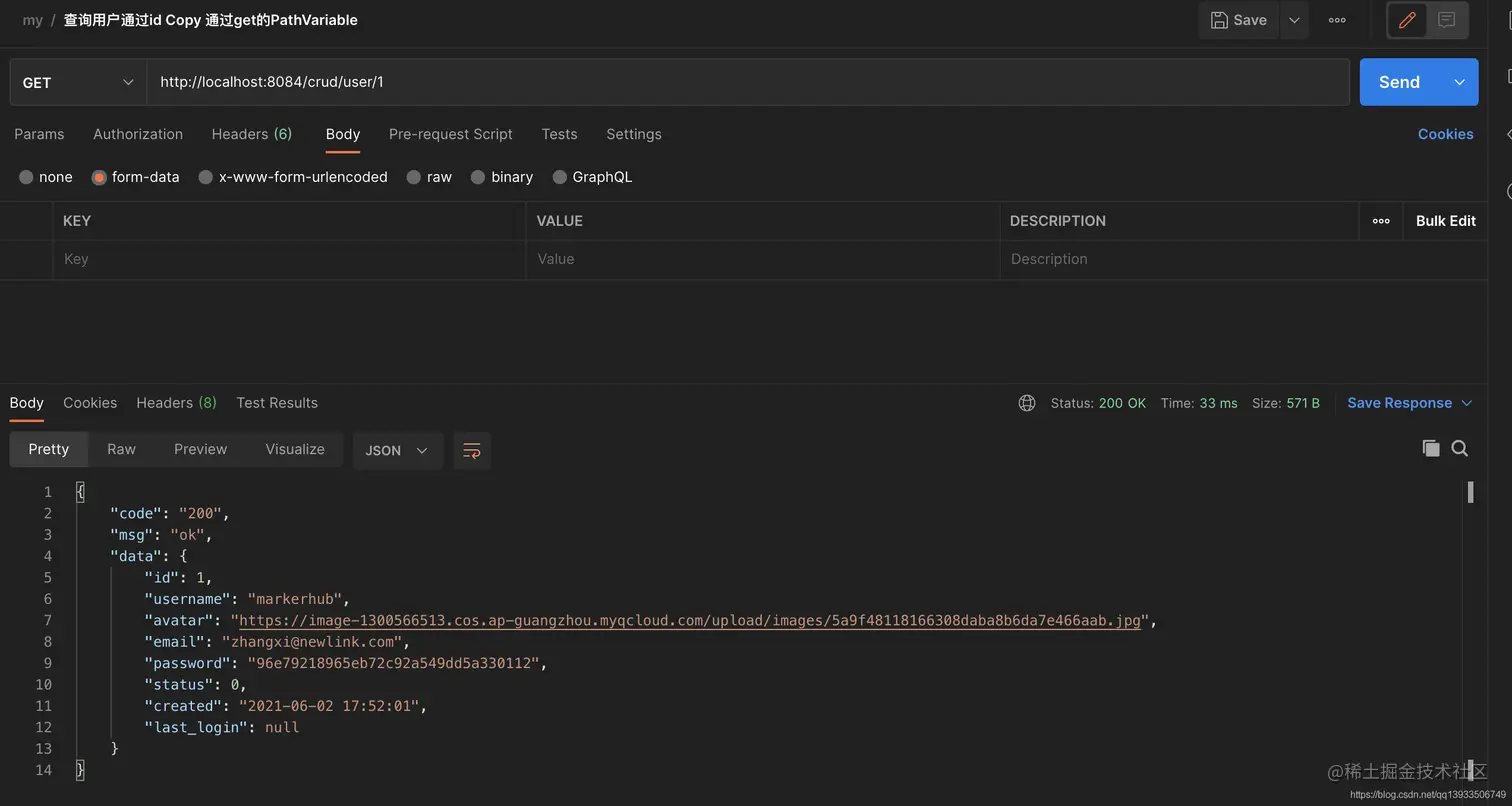
Task: Click Bulk Edit for form-data
Action: pos(1445,221)
